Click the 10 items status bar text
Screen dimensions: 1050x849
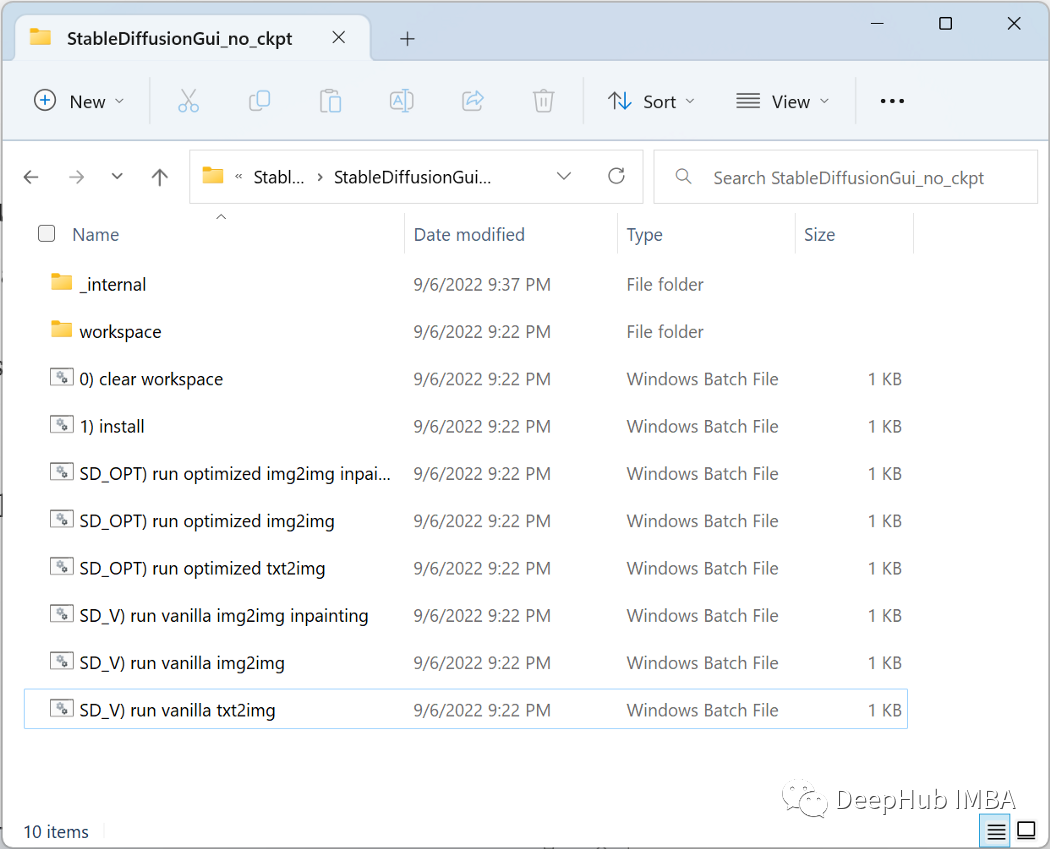tap(56, 832)
